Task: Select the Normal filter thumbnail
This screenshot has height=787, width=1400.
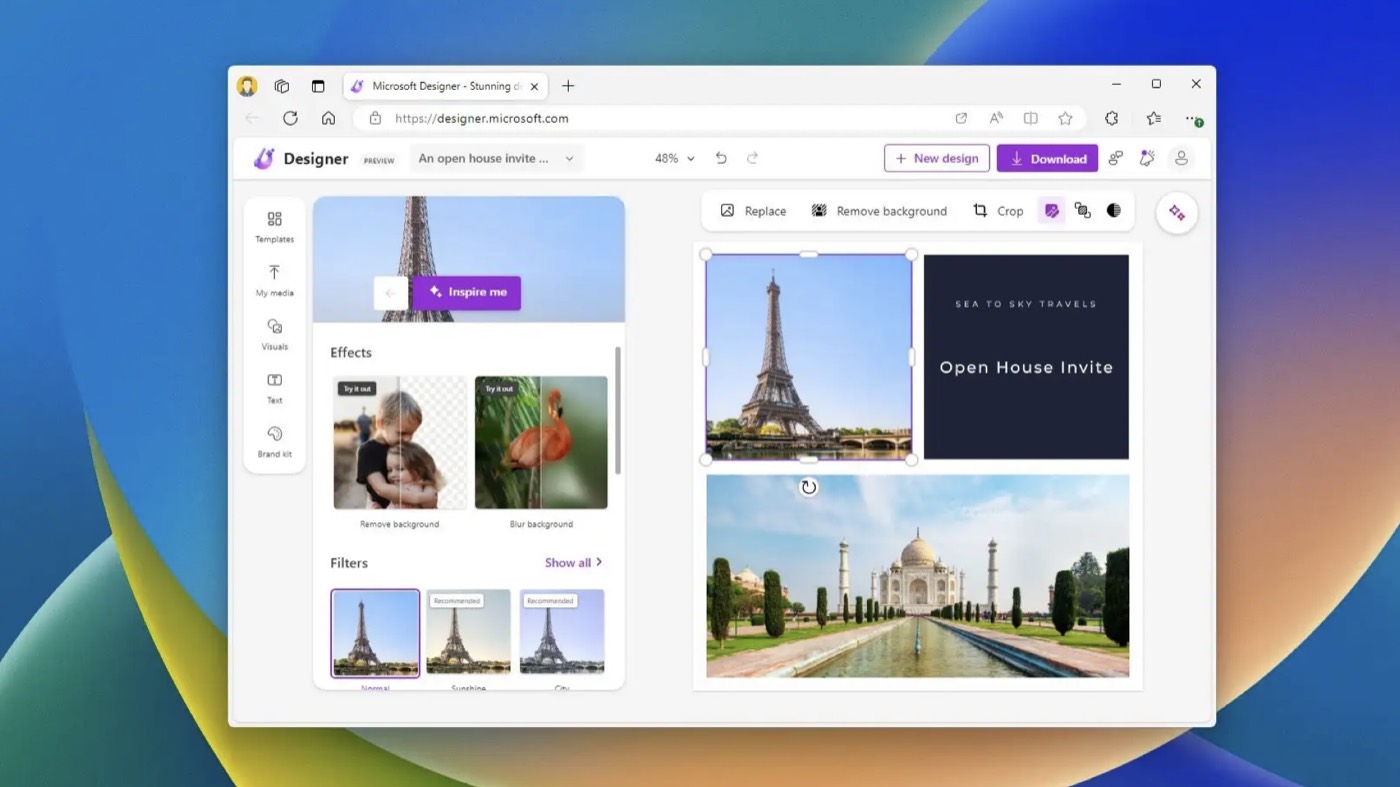Action: pyautogui.click(x=375, y=633)
